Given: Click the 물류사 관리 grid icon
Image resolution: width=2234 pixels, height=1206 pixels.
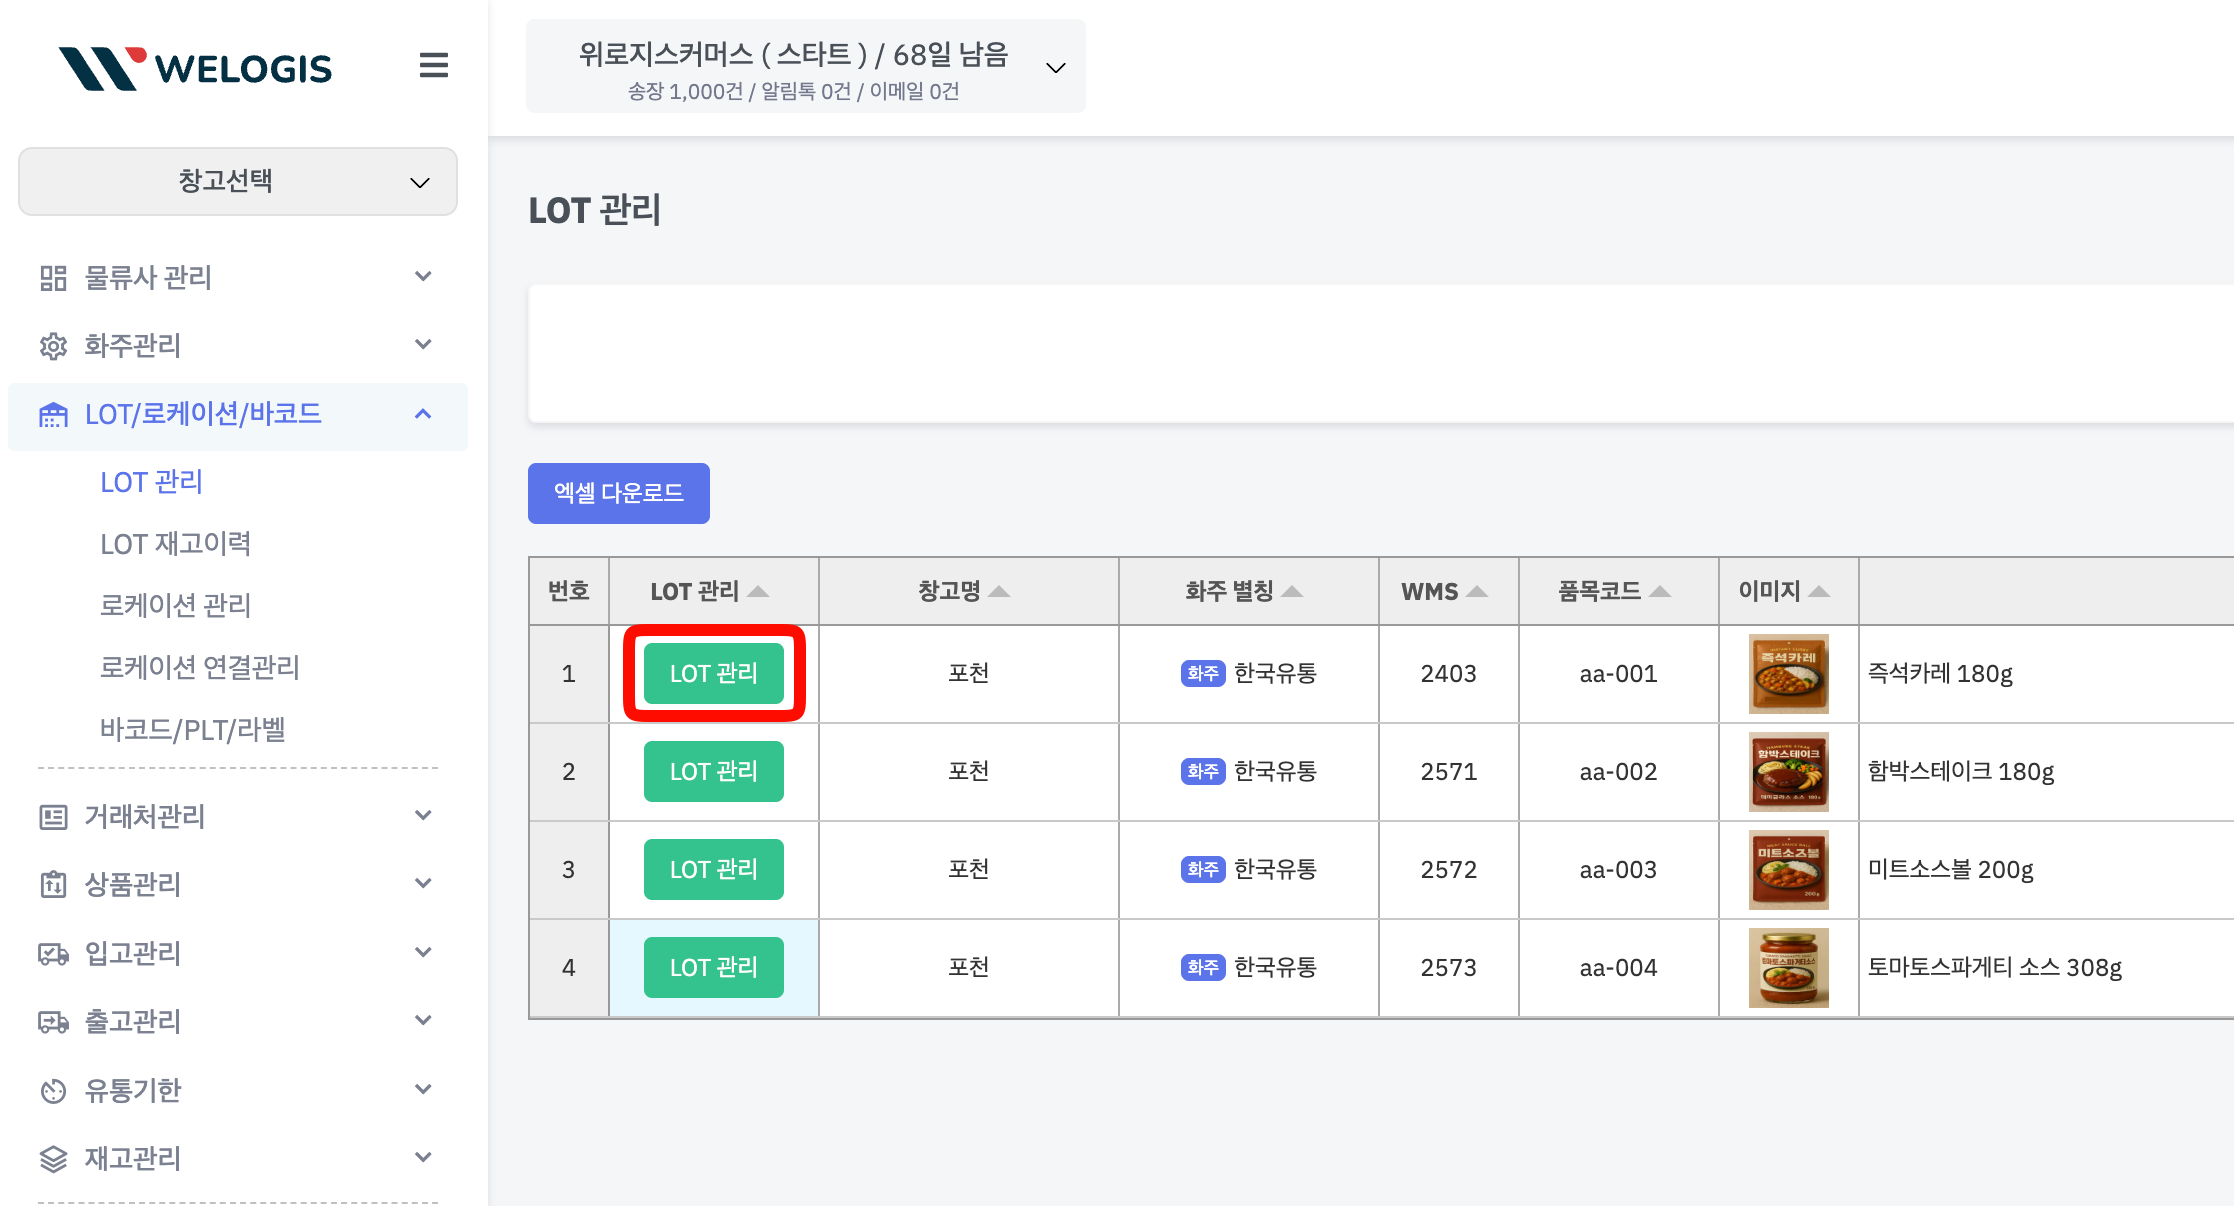Looking at the screenshot, I should [x=53, y=278].
